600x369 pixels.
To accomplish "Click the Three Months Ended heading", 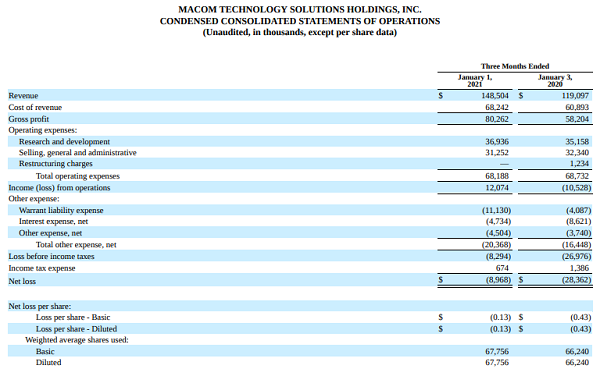I will [515, 66].
